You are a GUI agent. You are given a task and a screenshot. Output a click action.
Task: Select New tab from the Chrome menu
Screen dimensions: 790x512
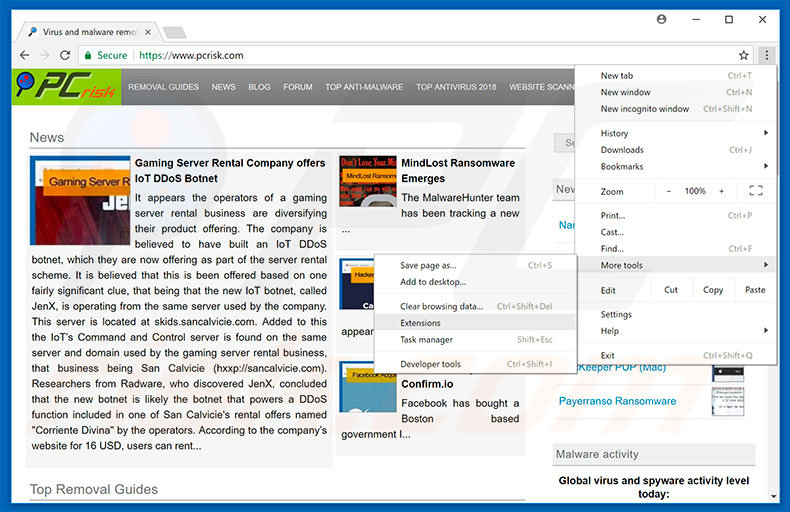674,76
